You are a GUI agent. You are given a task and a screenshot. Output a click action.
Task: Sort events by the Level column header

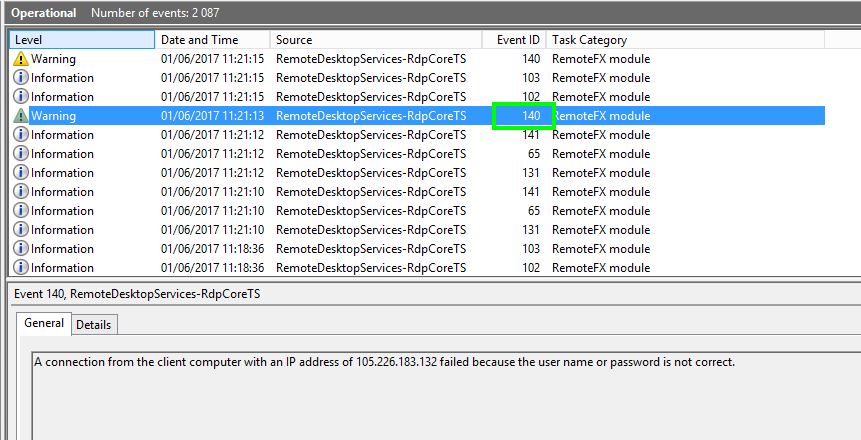point(82,40)
